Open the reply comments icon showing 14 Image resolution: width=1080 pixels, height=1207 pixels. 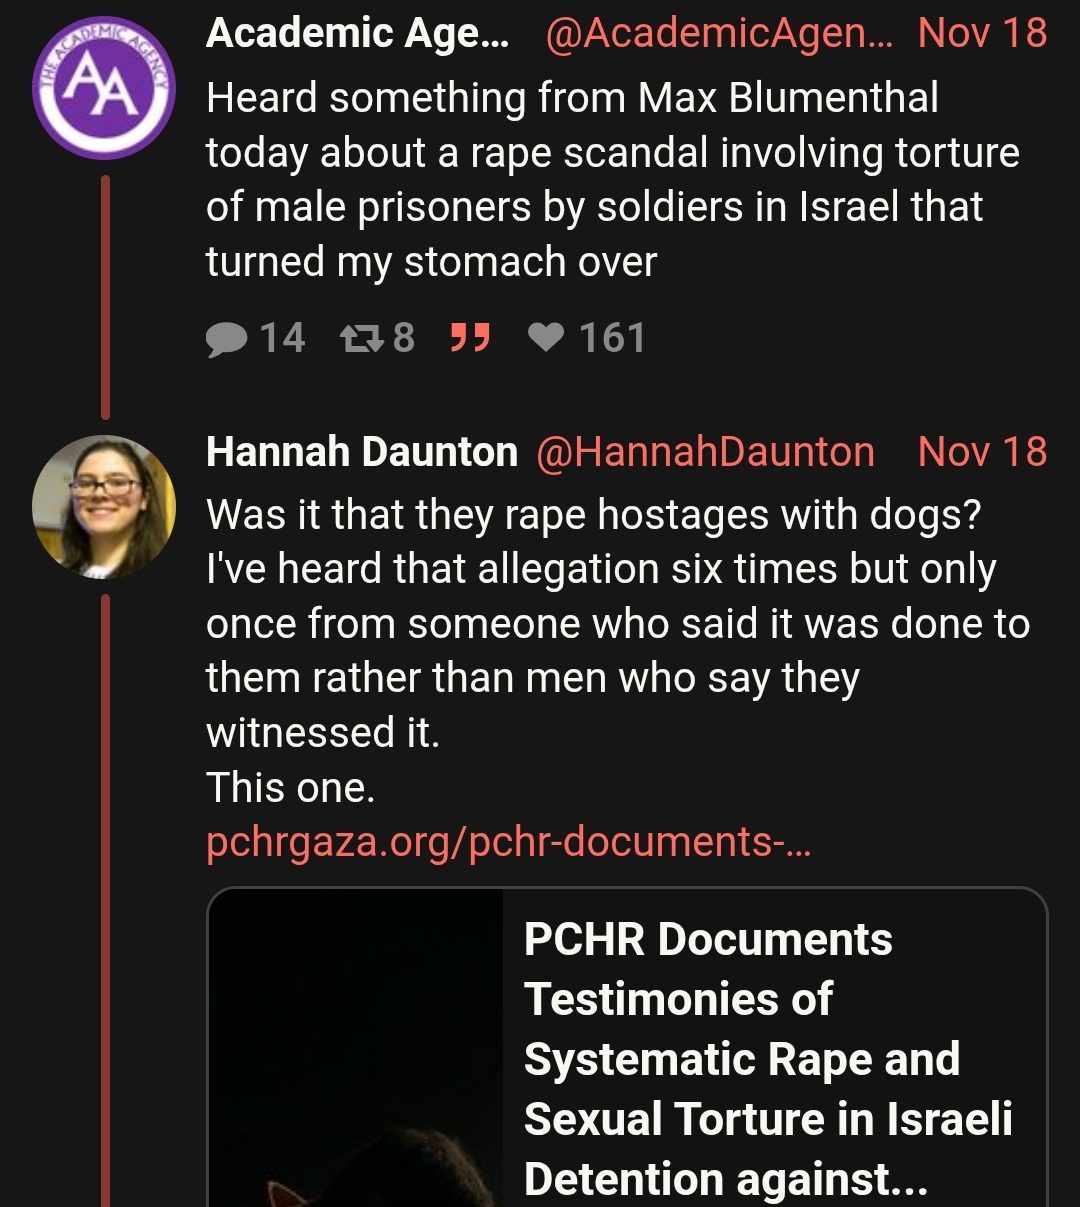(x=227, y=339)
